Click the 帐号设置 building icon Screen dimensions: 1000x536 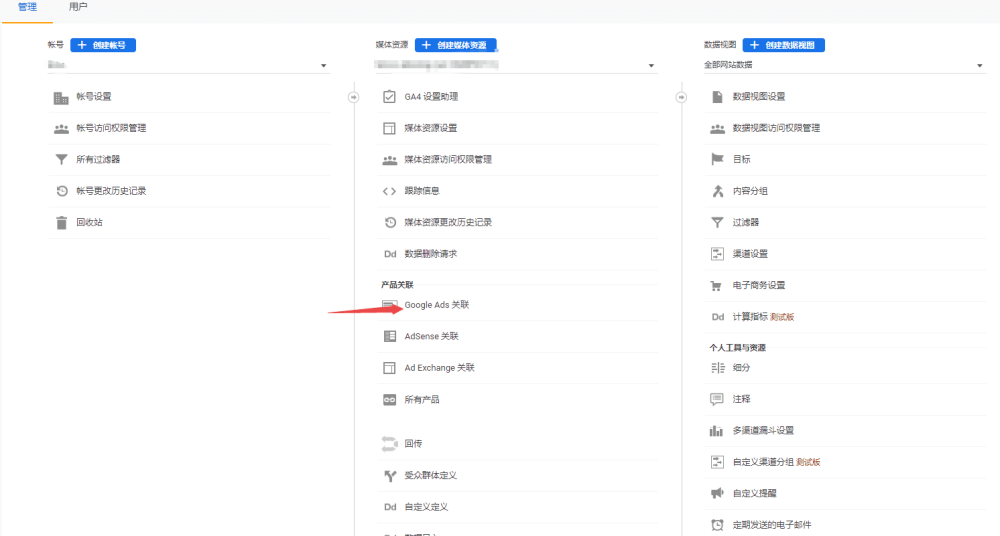click(62, 97)
